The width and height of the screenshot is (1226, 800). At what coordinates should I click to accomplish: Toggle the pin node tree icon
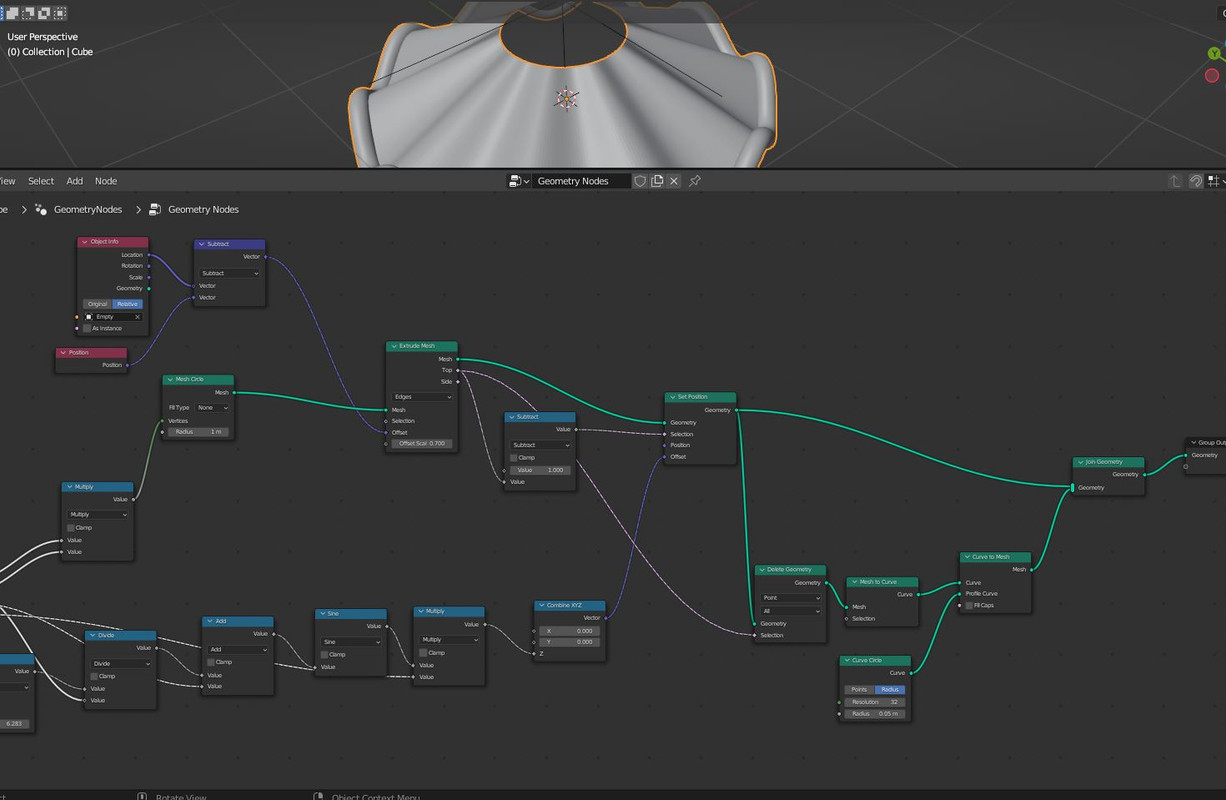click(695, 181)
